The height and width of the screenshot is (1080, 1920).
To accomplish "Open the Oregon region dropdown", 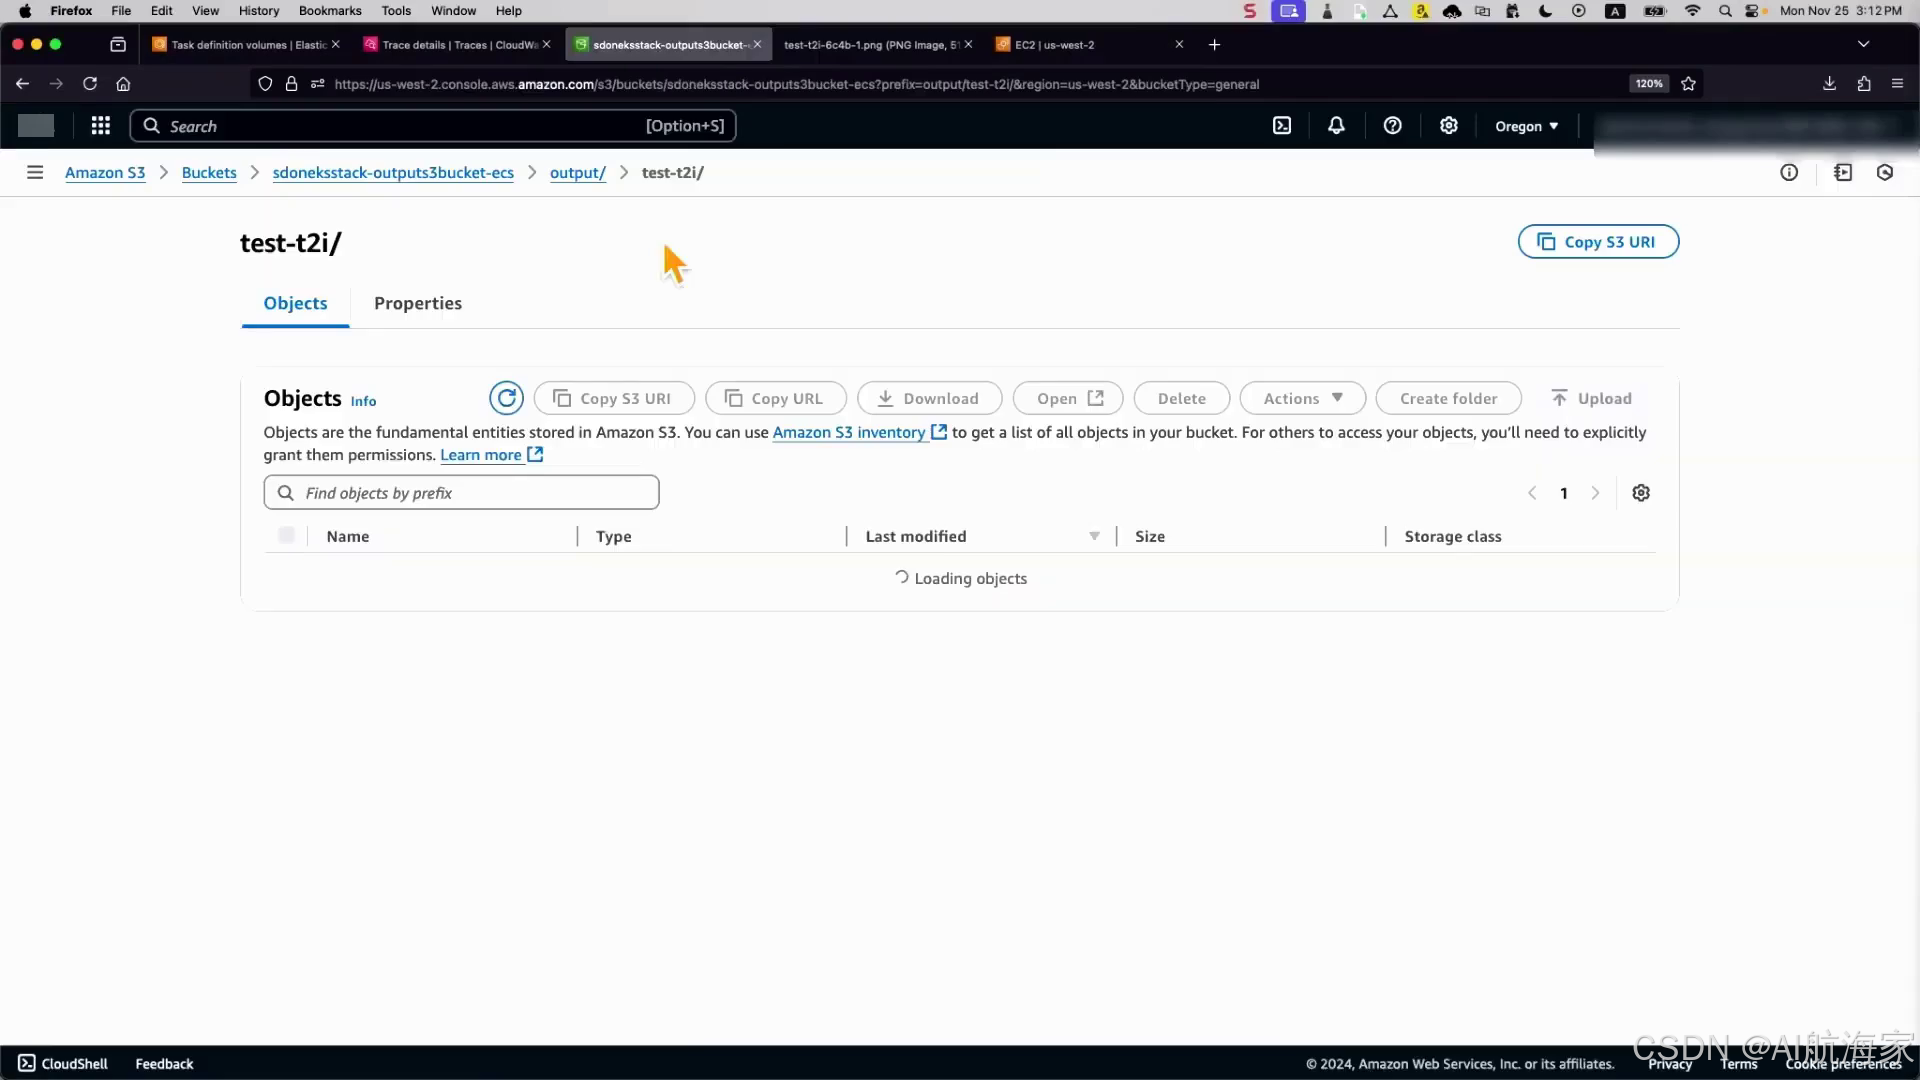I will tap(1526, 126).
